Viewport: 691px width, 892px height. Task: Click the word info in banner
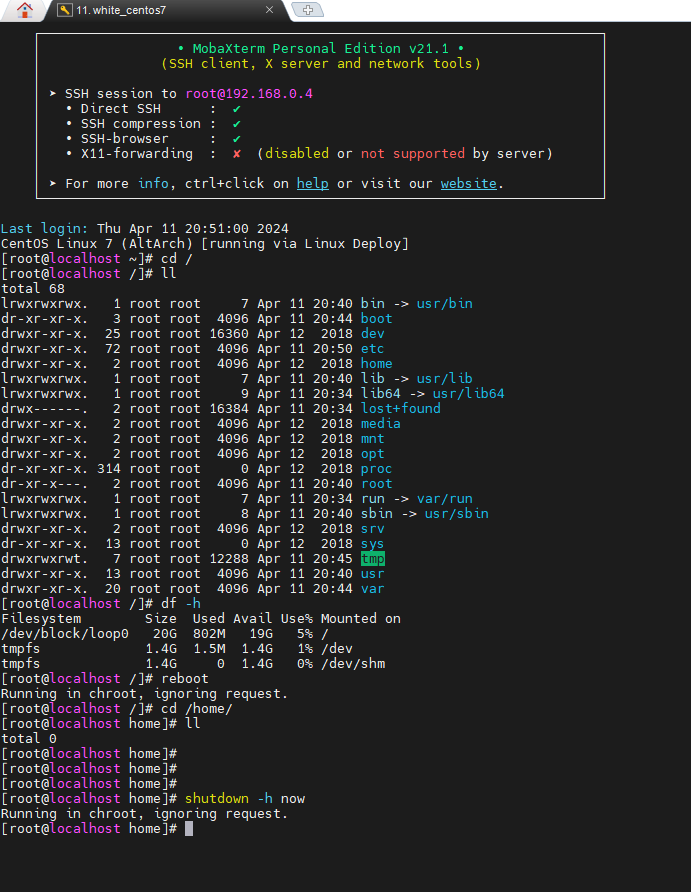(154, 184)
